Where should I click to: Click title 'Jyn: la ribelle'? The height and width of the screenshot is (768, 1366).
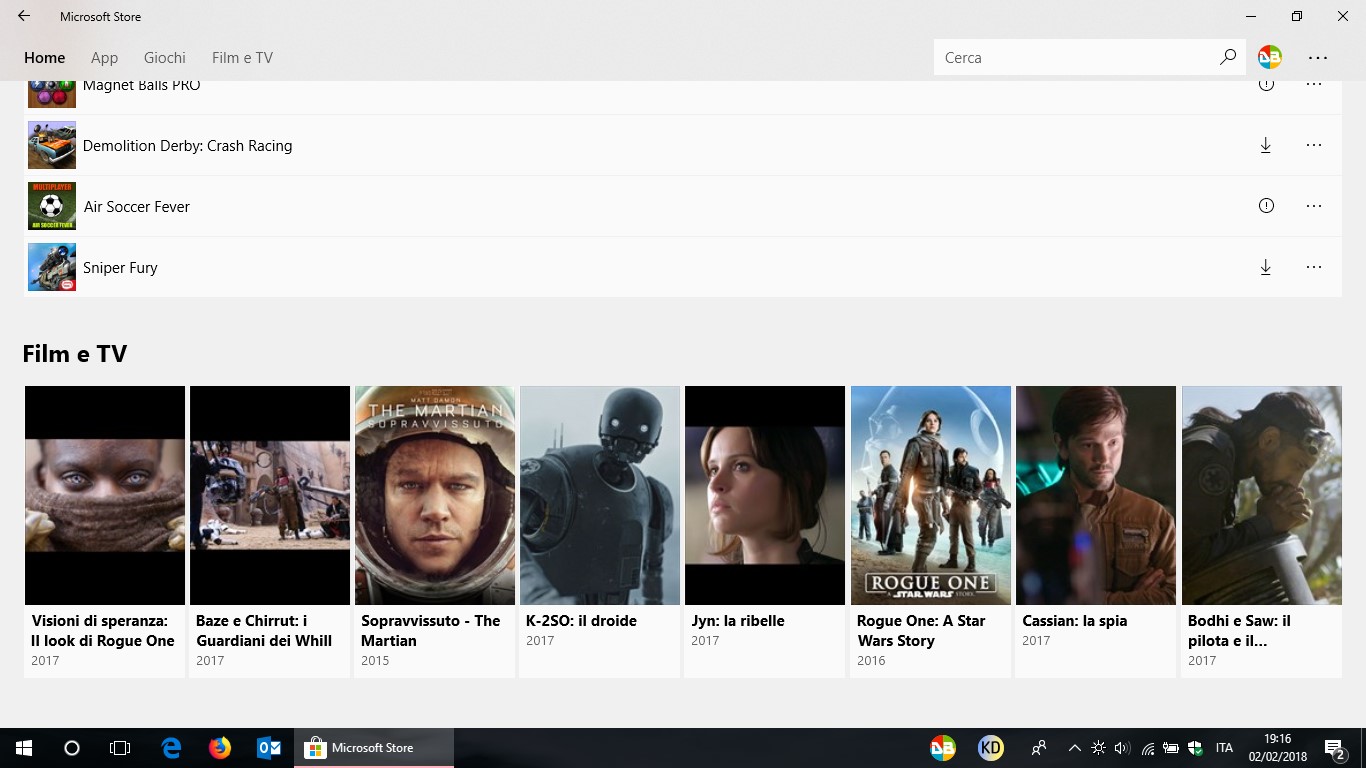738,621
